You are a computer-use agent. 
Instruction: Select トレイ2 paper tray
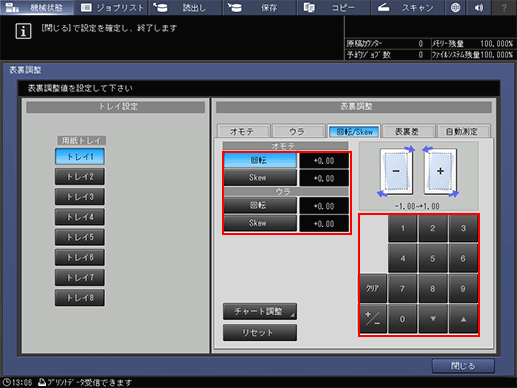tap(80, 177)
